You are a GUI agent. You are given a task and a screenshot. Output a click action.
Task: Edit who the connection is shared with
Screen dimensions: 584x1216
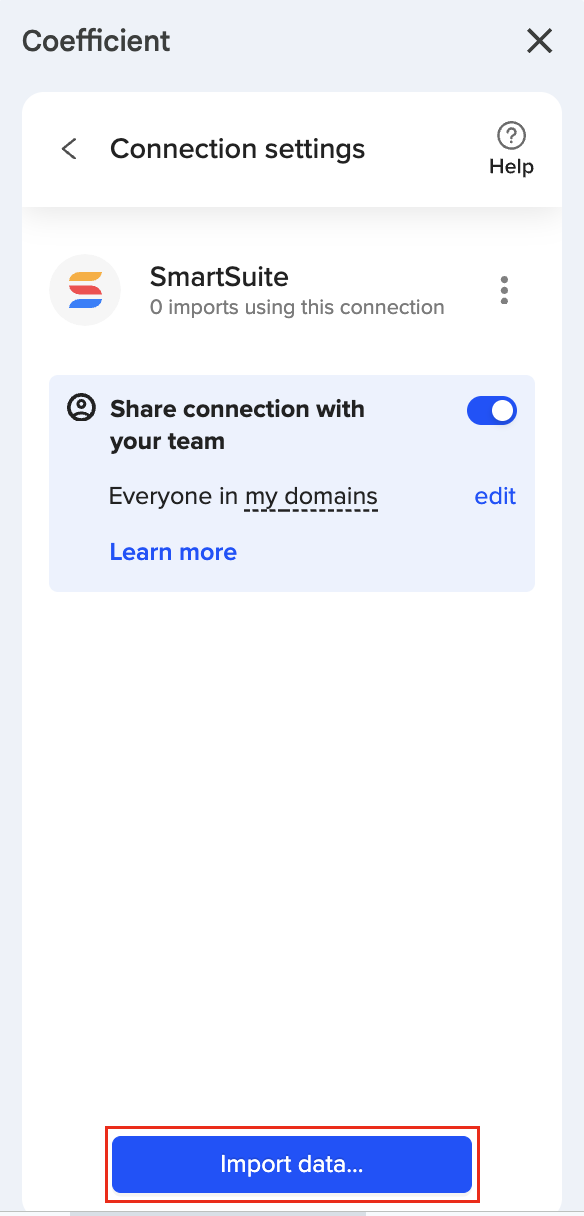coord(495,496)
